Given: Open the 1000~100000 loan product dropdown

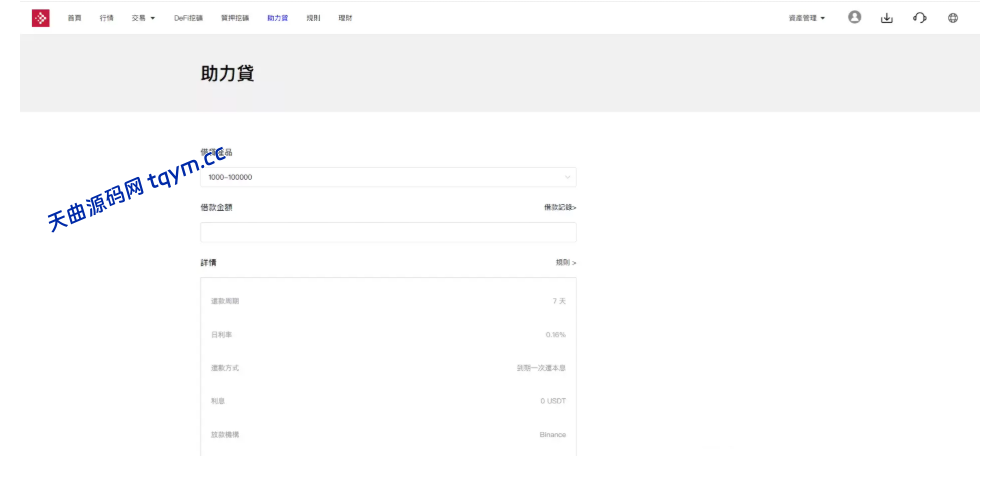Looking at the screenshot, I should (388, 177).
